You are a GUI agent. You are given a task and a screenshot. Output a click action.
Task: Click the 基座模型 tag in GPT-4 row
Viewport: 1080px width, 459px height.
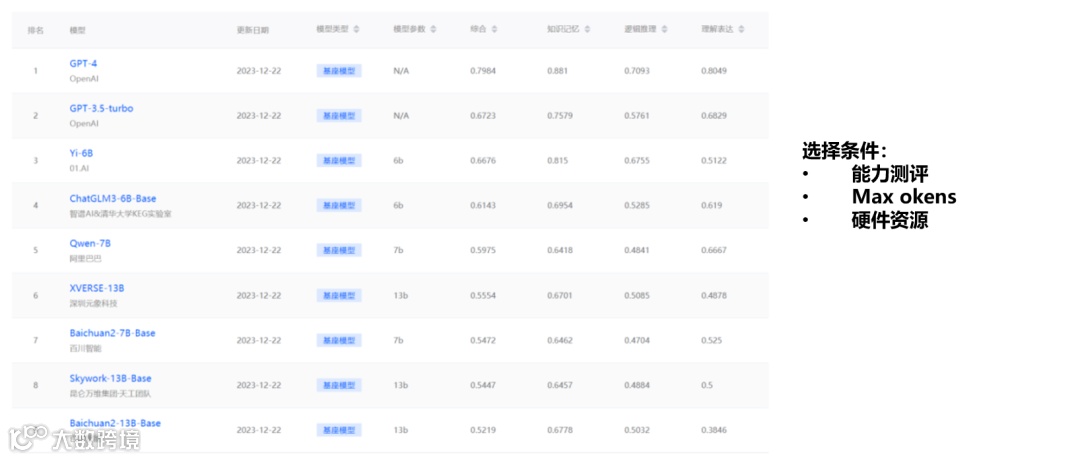pos(340,71)
